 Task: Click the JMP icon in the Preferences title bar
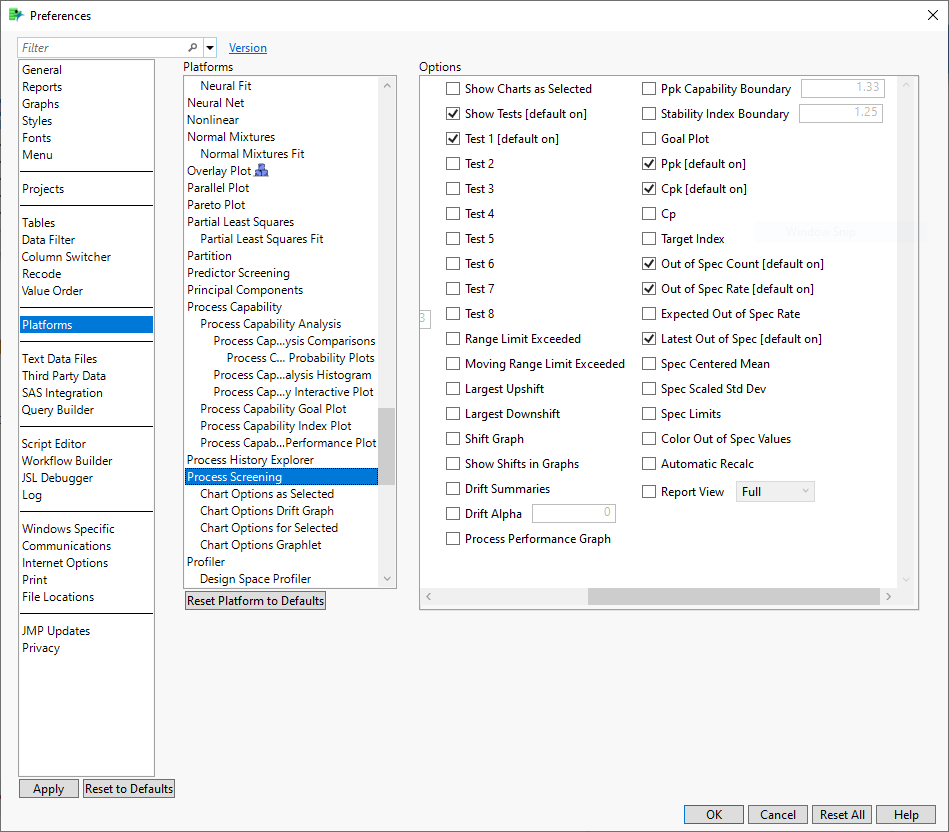[x=16, y=15]
